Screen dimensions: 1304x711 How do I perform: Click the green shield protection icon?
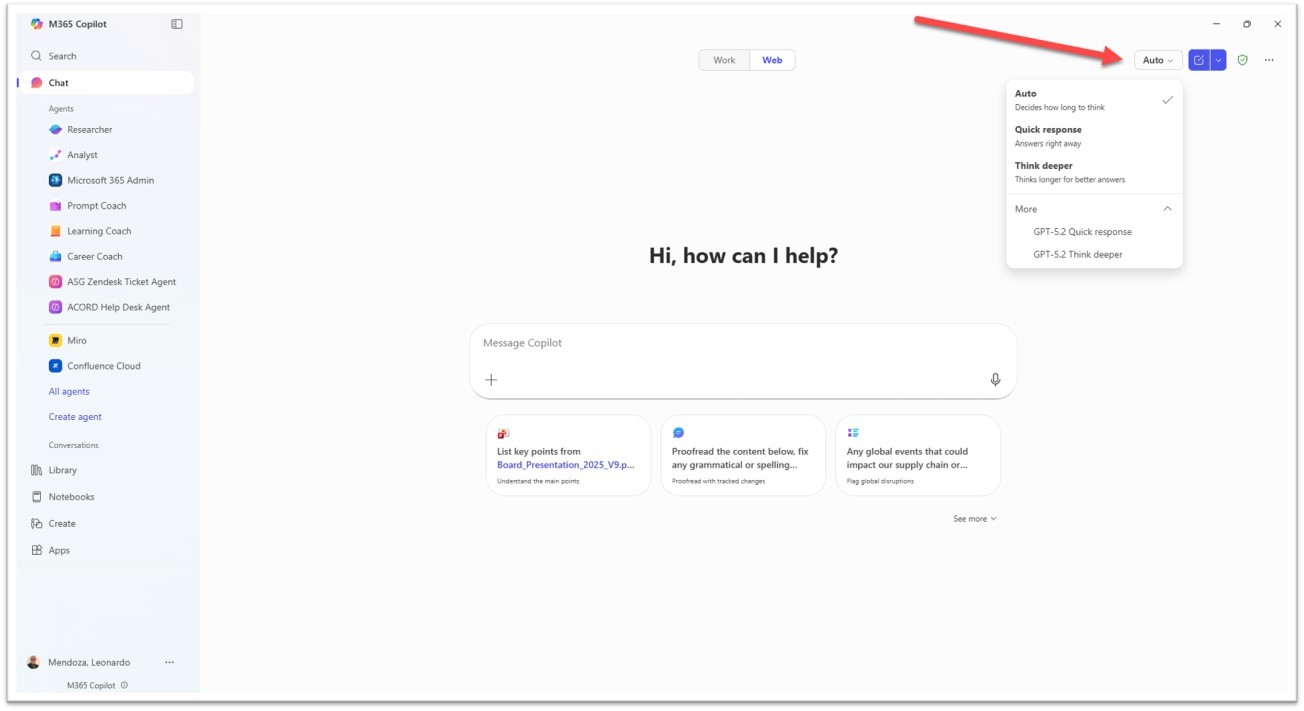[1242, 60]
